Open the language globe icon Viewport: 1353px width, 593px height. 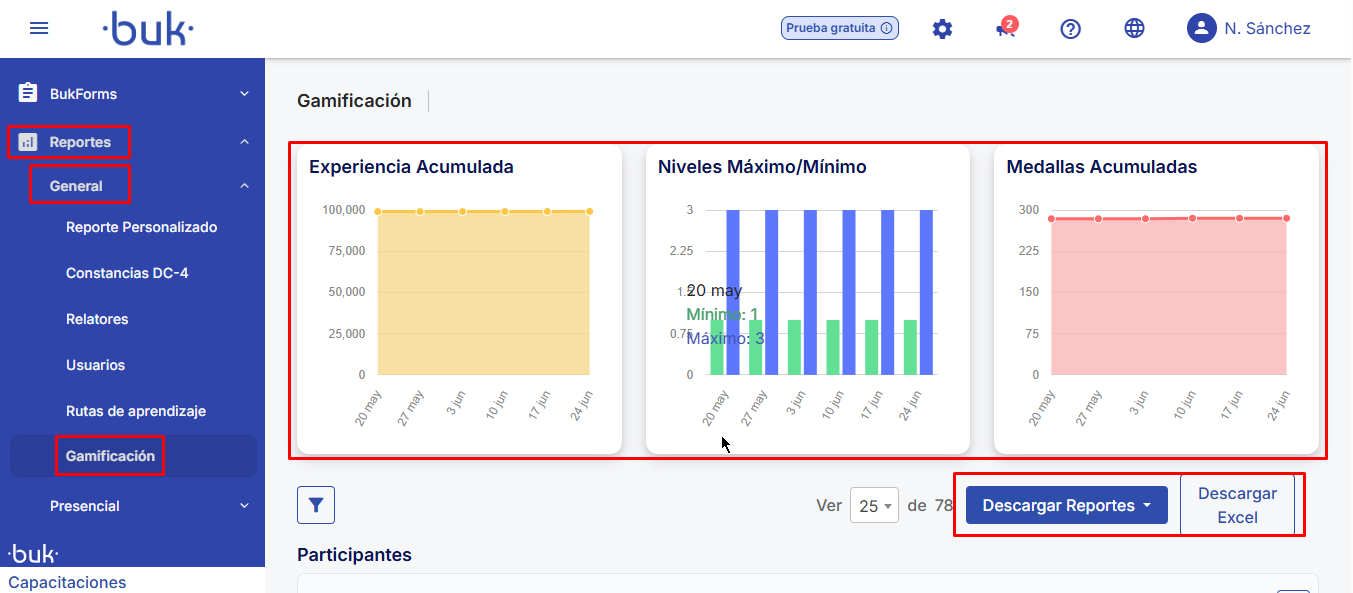point(1134,29)
